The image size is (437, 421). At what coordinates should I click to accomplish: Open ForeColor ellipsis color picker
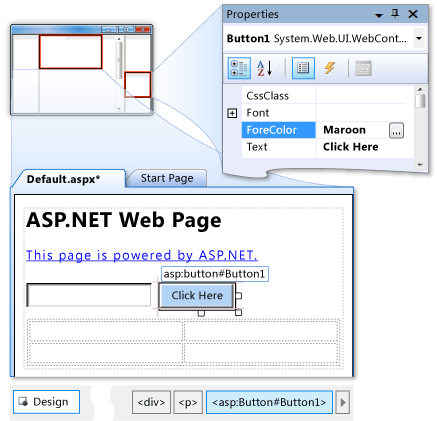click(396, 130)
